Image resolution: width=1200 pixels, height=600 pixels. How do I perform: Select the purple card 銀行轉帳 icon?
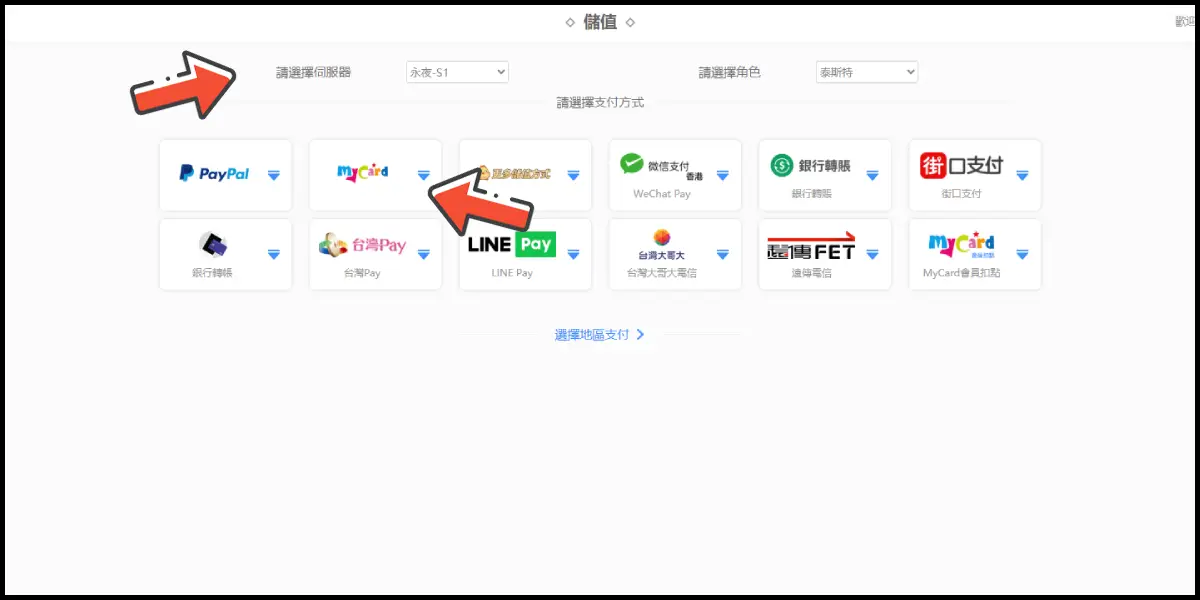213,244
